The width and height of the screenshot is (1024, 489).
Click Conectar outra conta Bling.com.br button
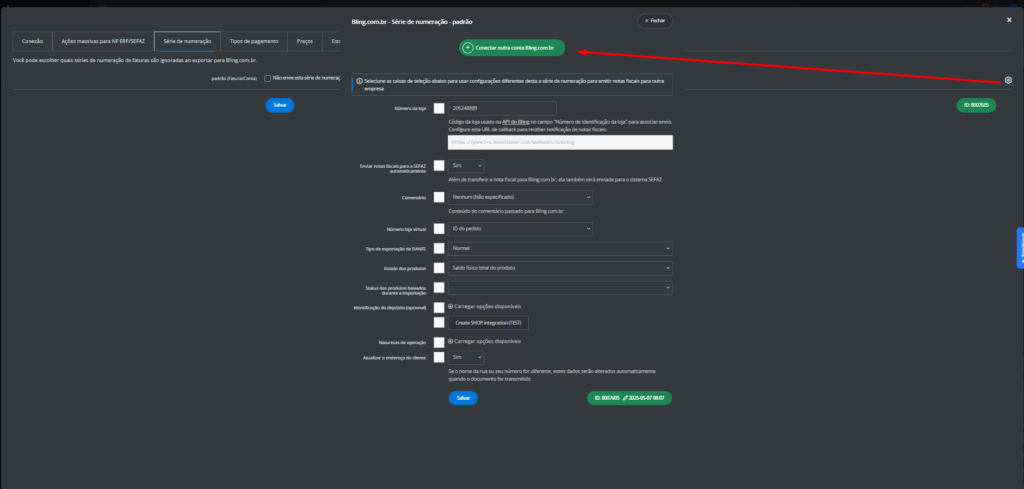pyautogui.click(x=512, y=48)
